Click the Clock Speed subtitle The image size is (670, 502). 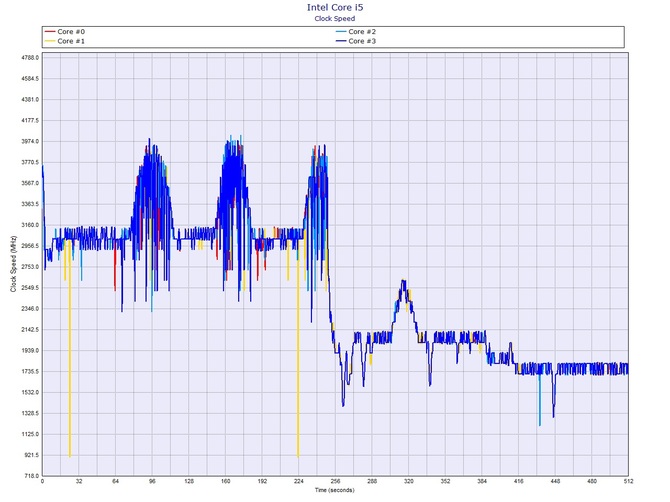335,18
